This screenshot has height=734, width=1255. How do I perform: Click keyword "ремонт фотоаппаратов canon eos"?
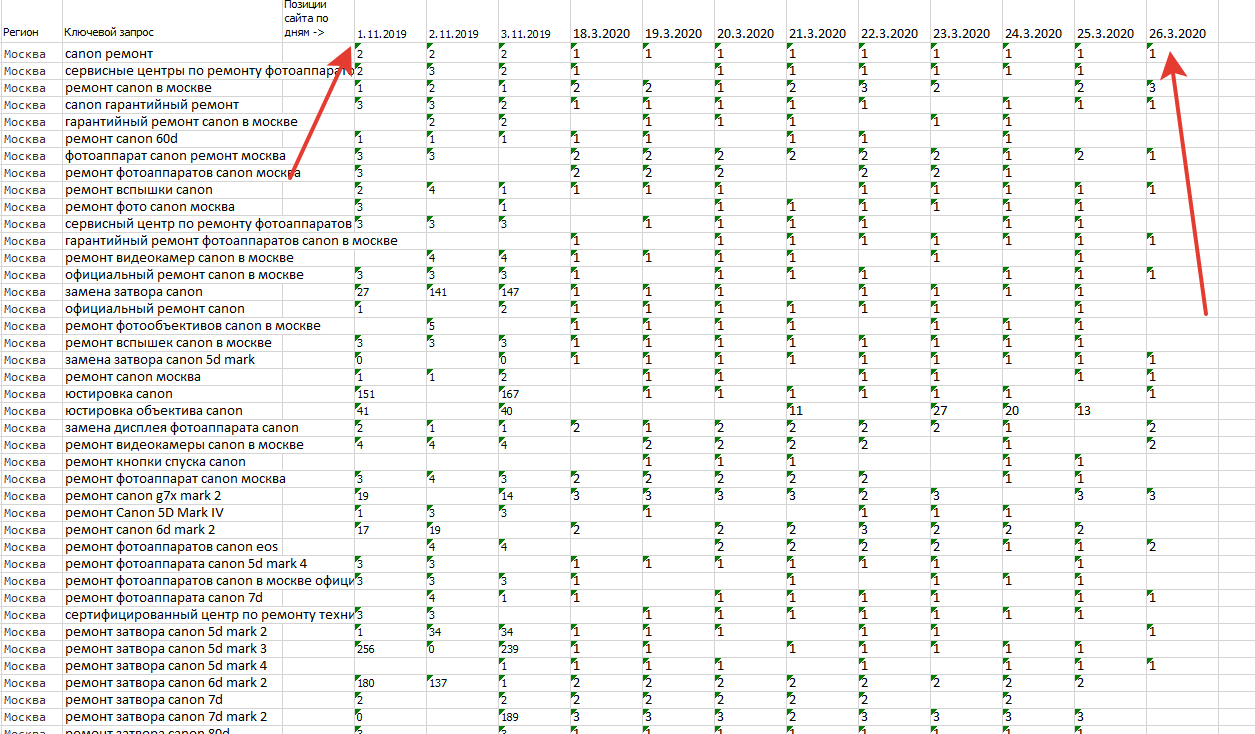172,546
